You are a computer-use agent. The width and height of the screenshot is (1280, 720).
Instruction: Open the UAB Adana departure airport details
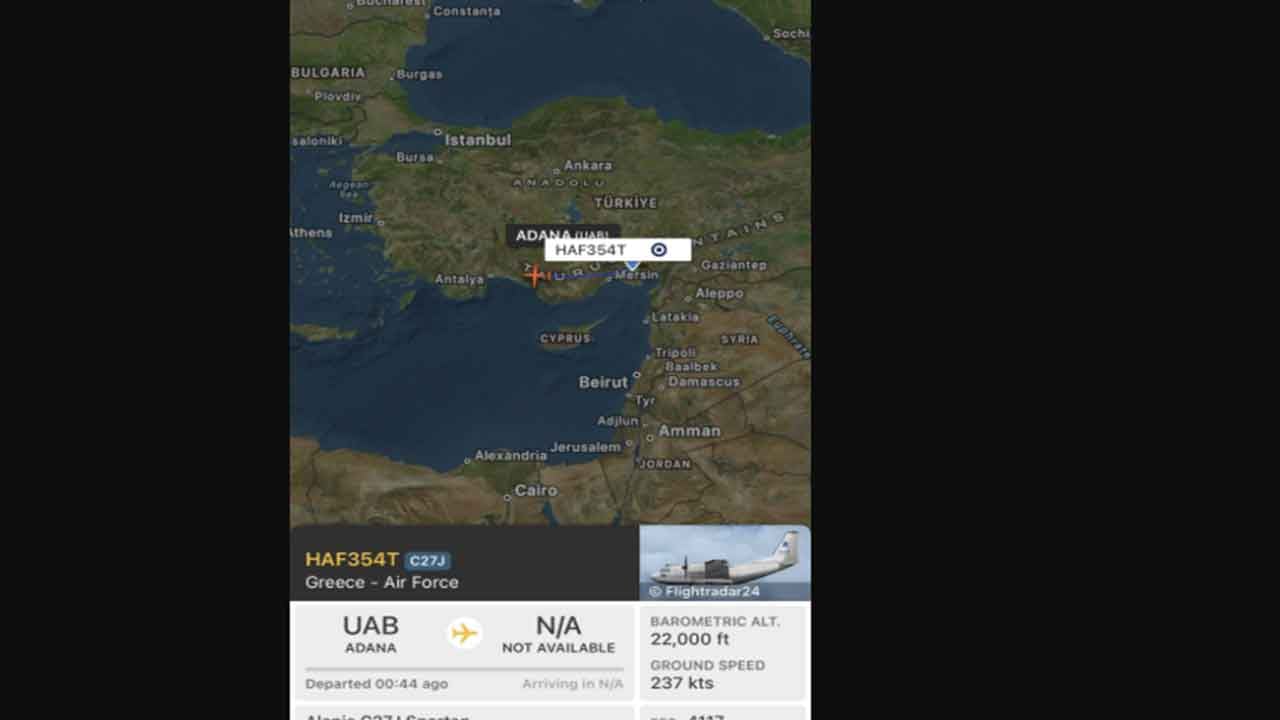coord(371,634)
